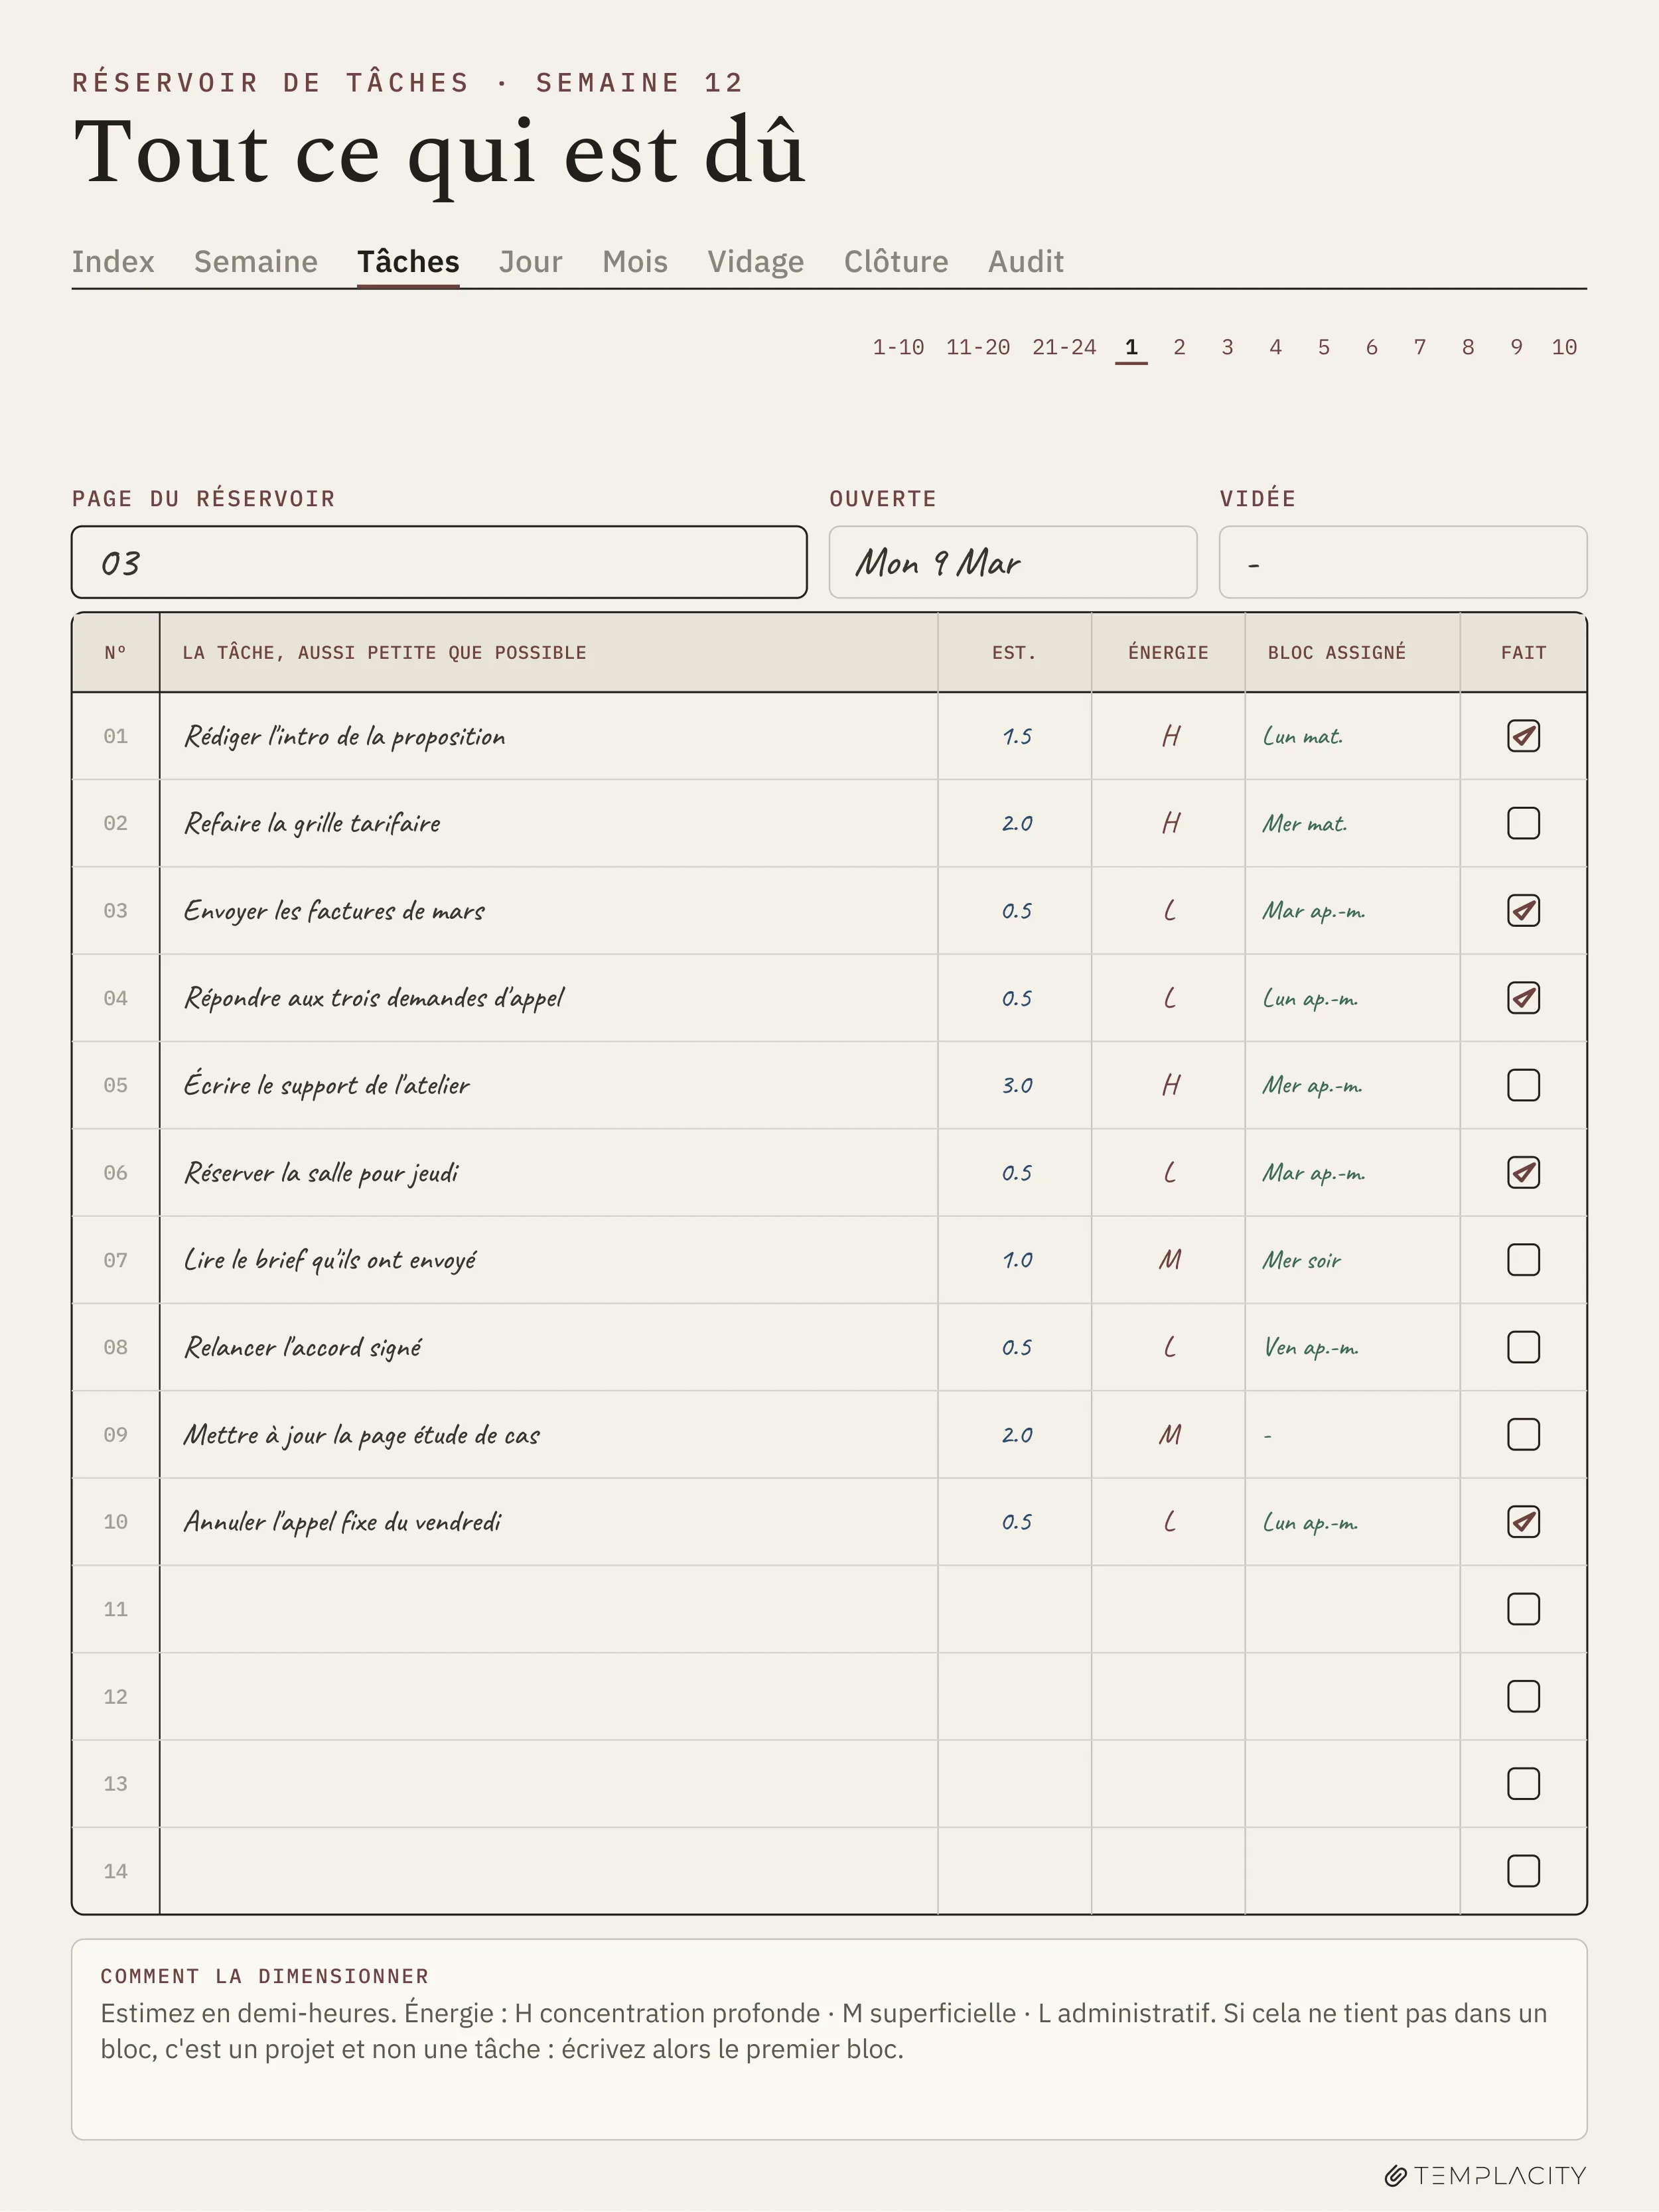This screenshot has height=2212, width=1659.
Task: Jump to page range 11-20
Action: click(978, 347)
